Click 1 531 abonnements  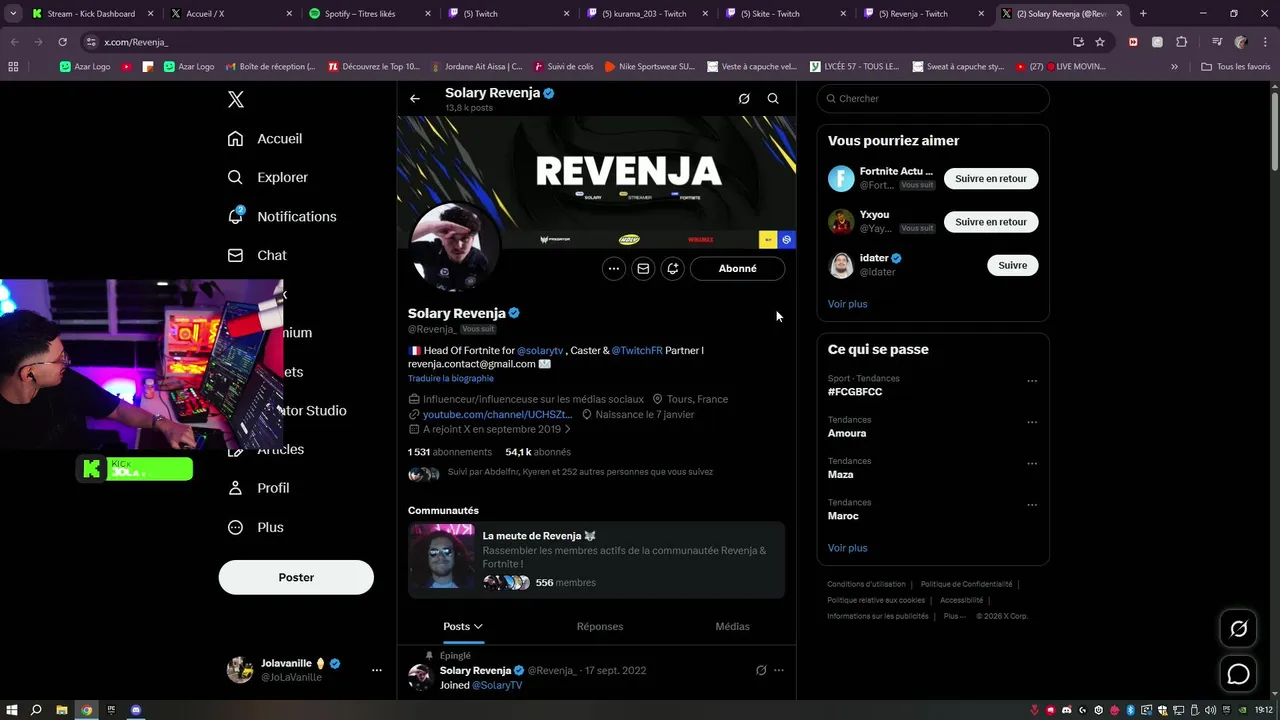coord(450,452)
